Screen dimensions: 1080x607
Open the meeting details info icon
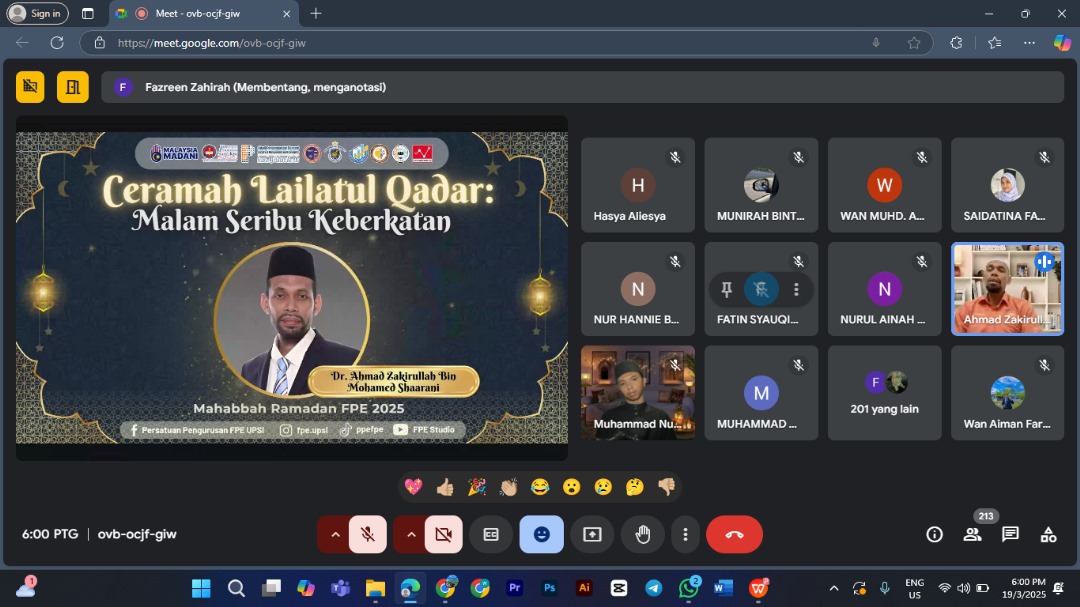tap(934, 534)
